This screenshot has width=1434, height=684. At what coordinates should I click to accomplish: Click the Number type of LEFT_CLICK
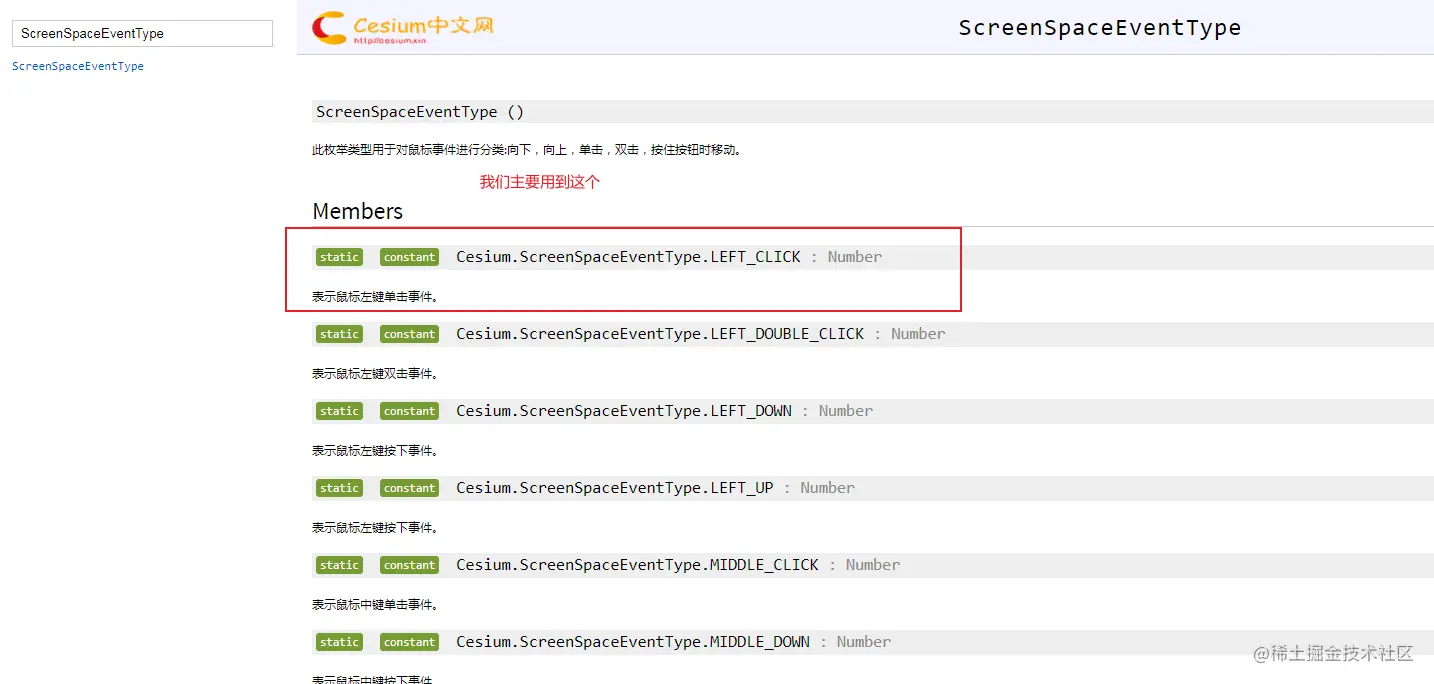(855, 257)
